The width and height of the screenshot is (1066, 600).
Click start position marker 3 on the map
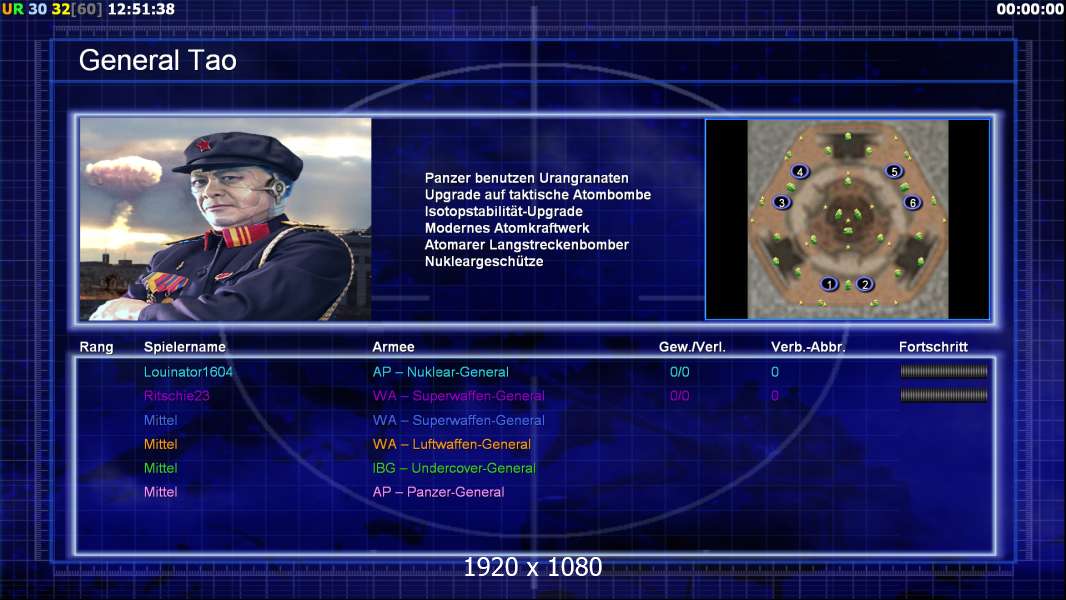[x=782, y=202]
